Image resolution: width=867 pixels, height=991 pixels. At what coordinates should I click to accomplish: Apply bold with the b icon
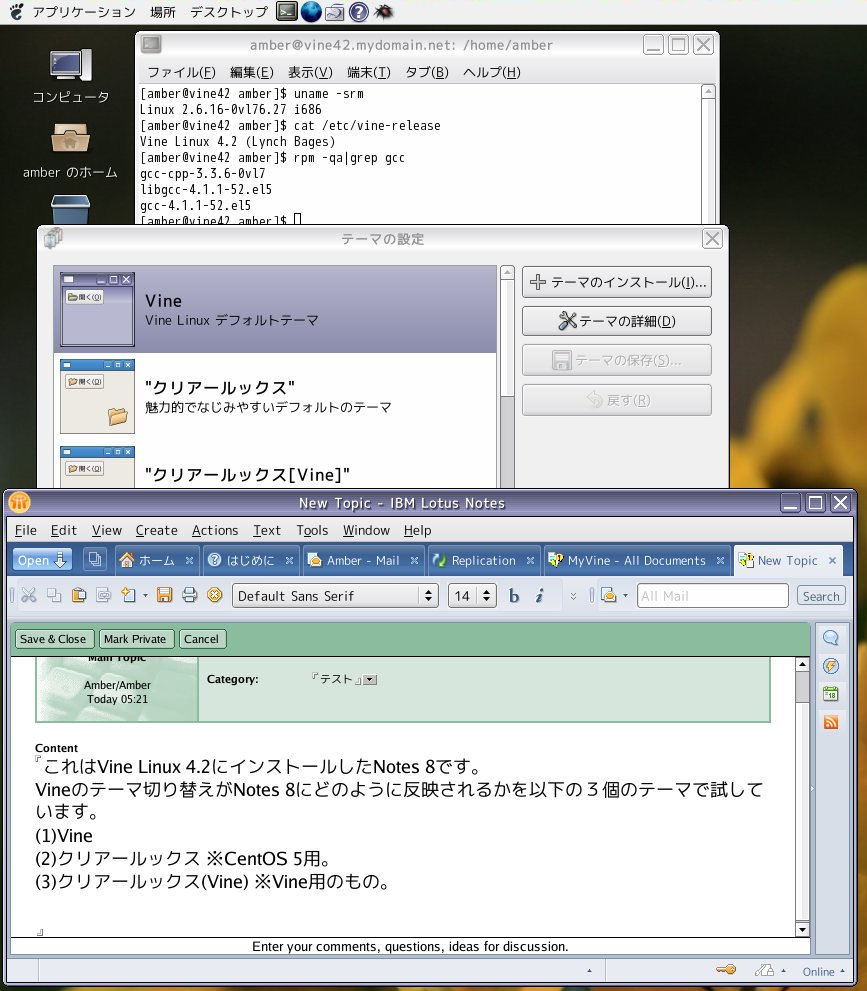pyautogui.click(x=514, y=596)
